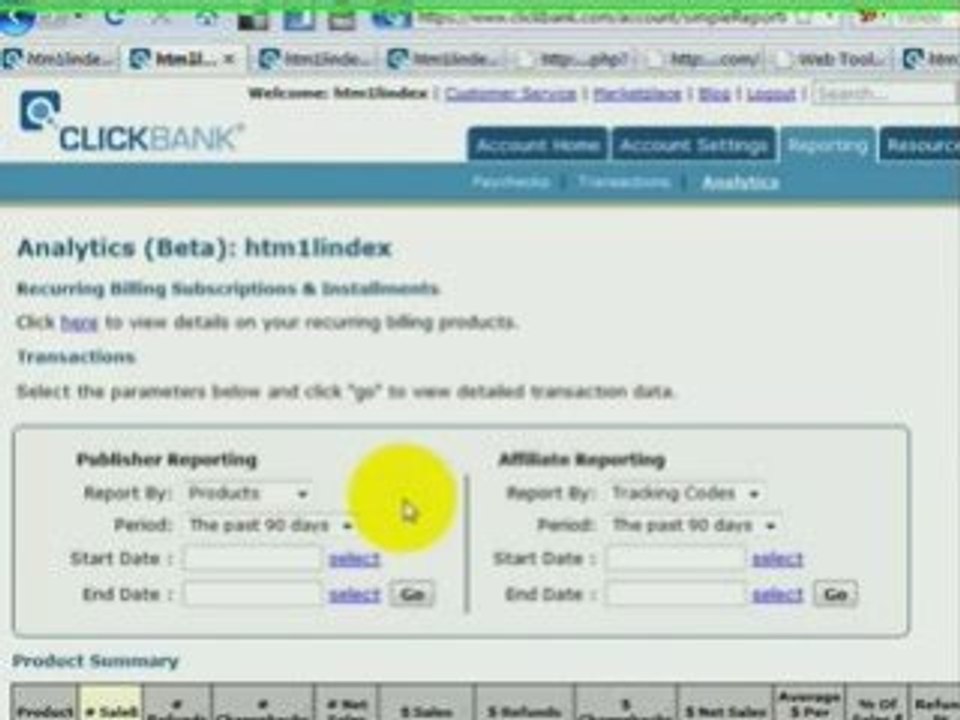This screenshot has width=960, height=720.
Task: Open the Account Settings tab
Action: click(693, 145)
